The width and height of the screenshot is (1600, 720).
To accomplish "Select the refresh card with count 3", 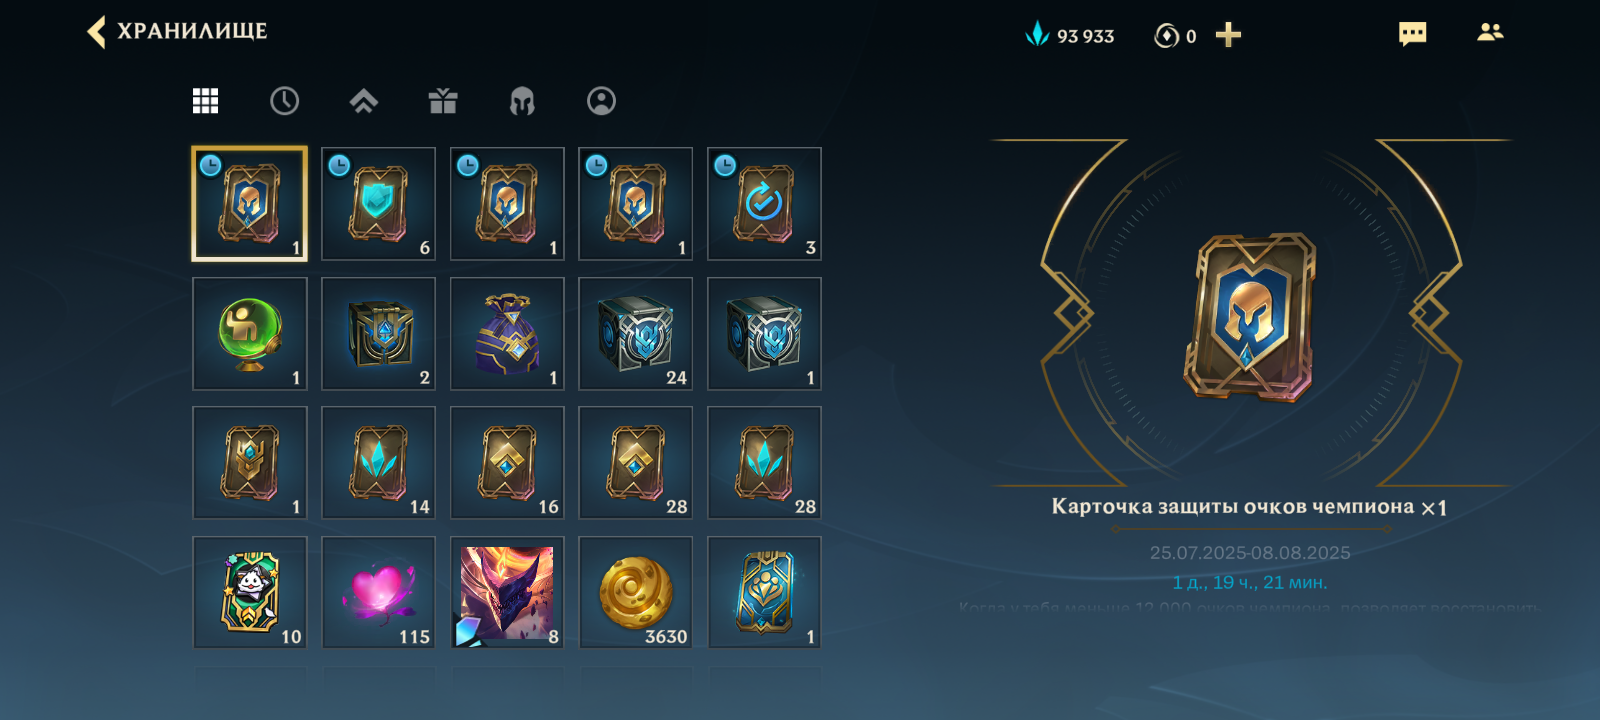I will click(x=764, y=204).
